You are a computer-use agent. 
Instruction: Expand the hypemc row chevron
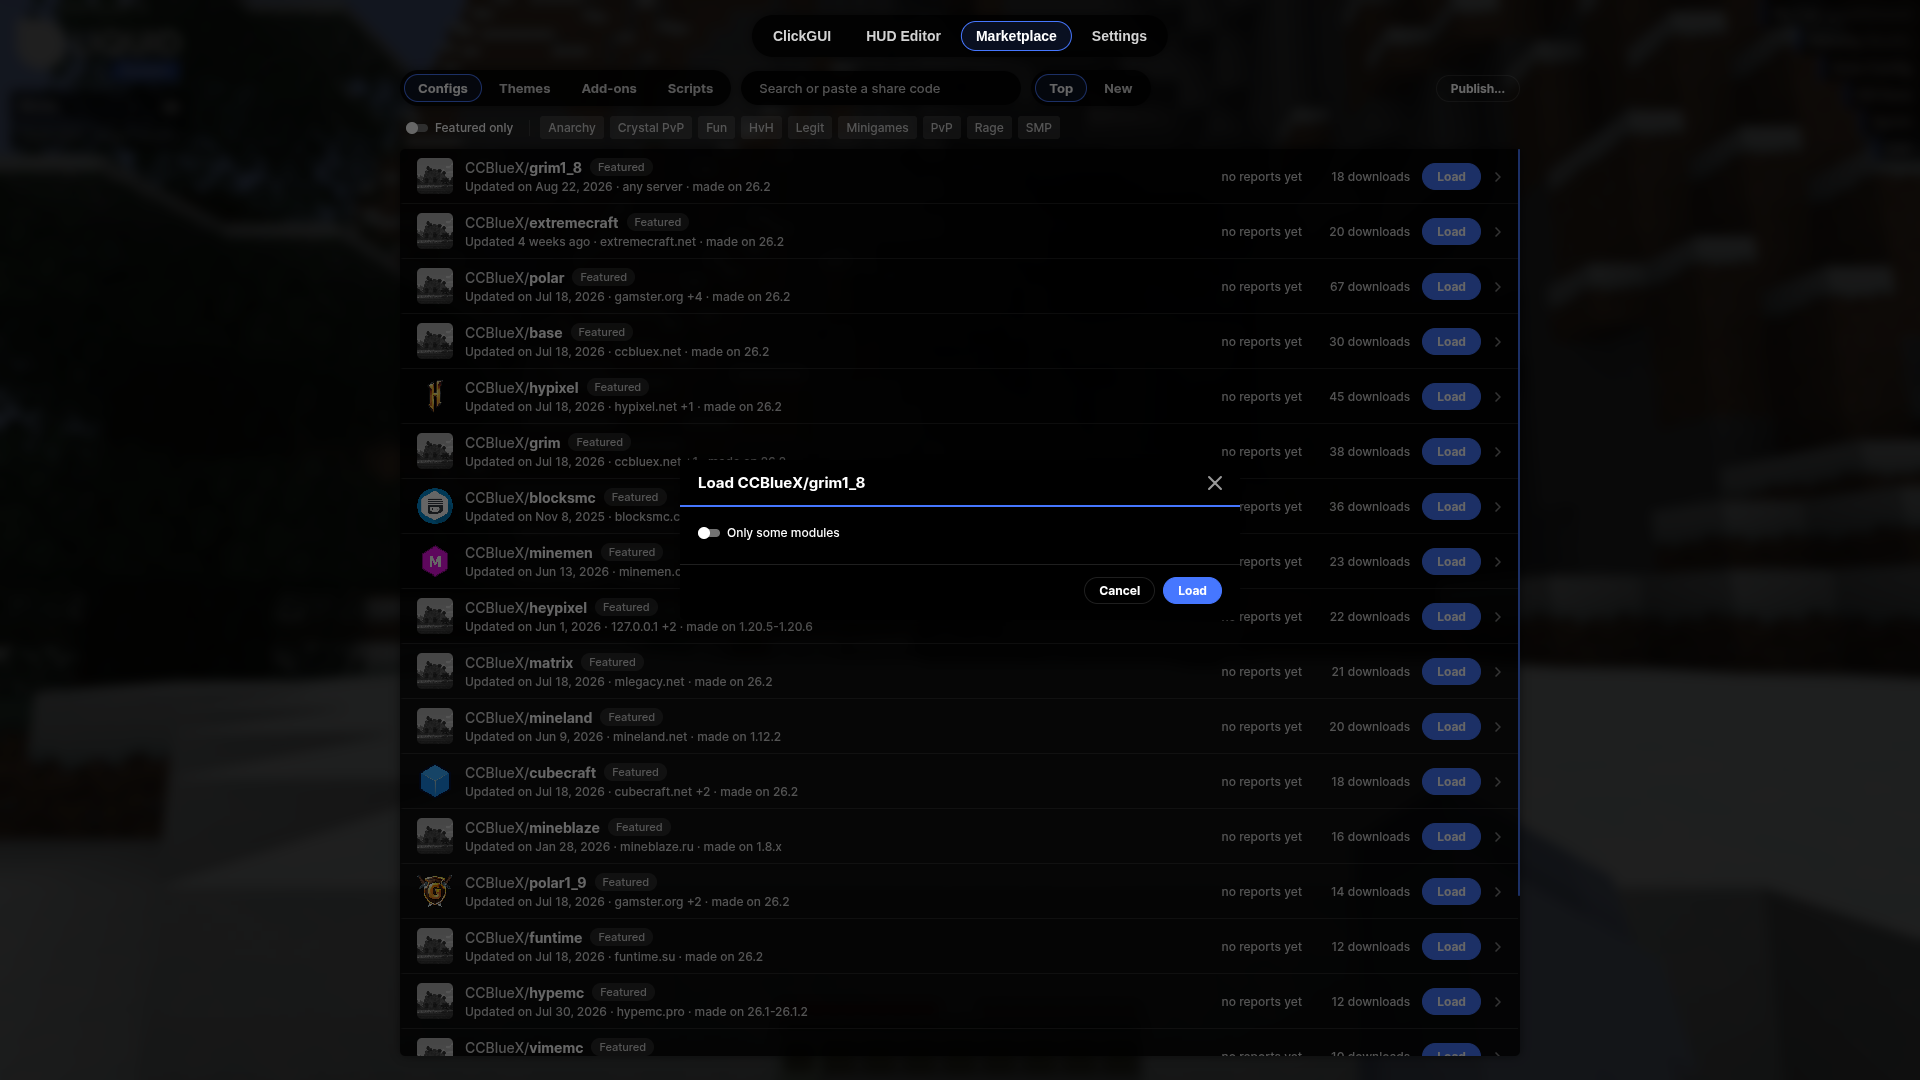click(x=1498, y=1002)
